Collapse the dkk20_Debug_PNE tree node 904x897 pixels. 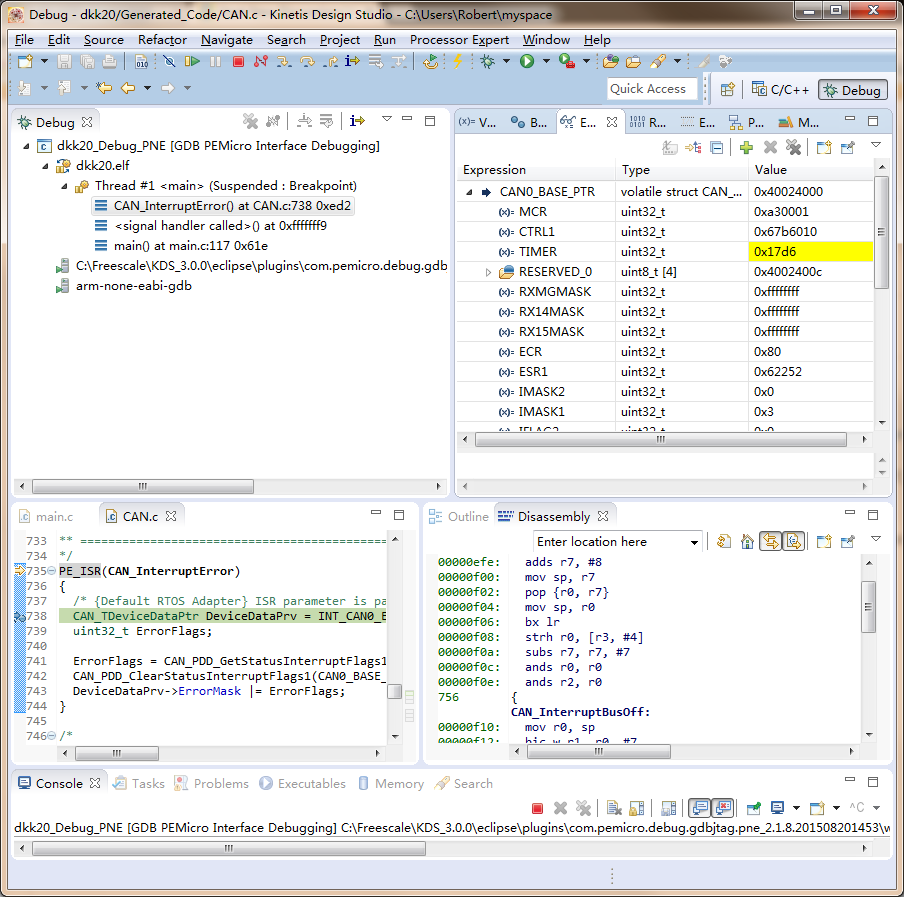tap(26, 146)
